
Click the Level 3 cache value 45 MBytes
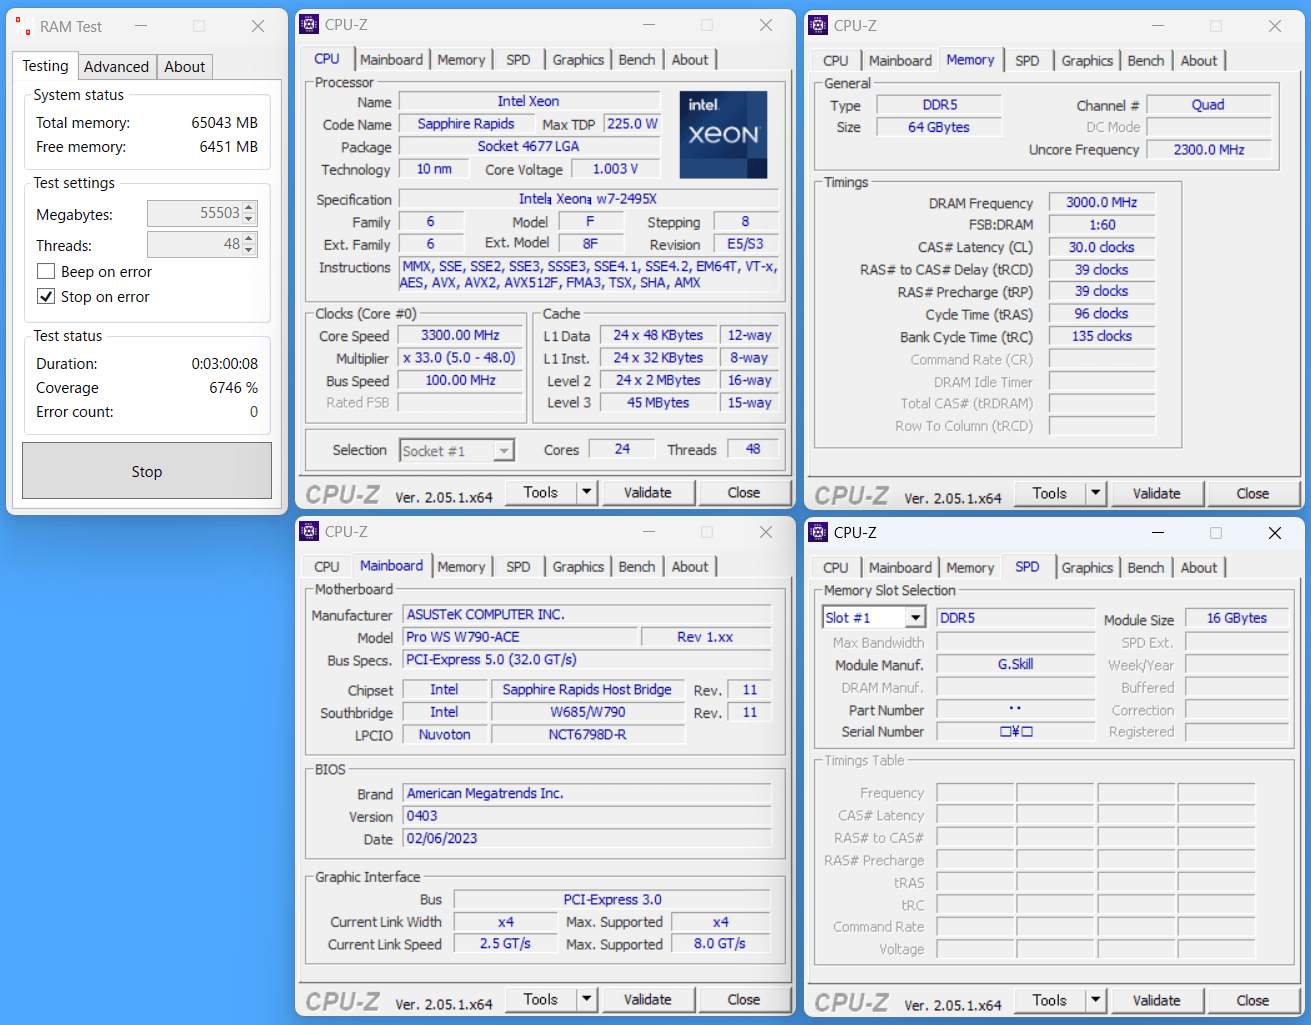pyautogui.click(x=658, y=402)
